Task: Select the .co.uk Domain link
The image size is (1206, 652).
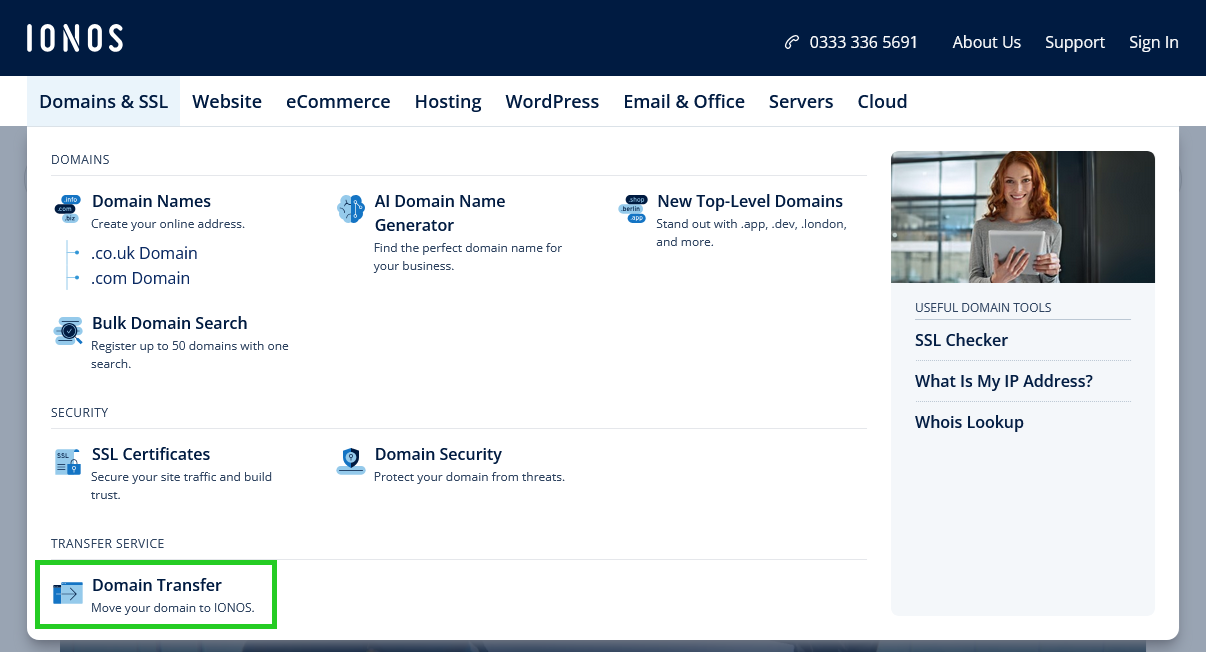Action: [144, 253]
